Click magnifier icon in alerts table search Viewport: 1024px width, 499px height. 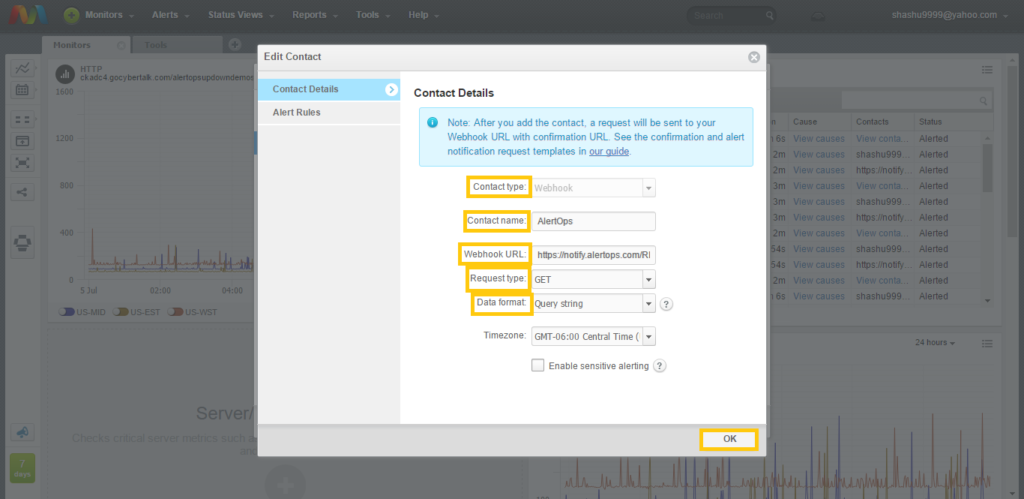pos(983,101)
